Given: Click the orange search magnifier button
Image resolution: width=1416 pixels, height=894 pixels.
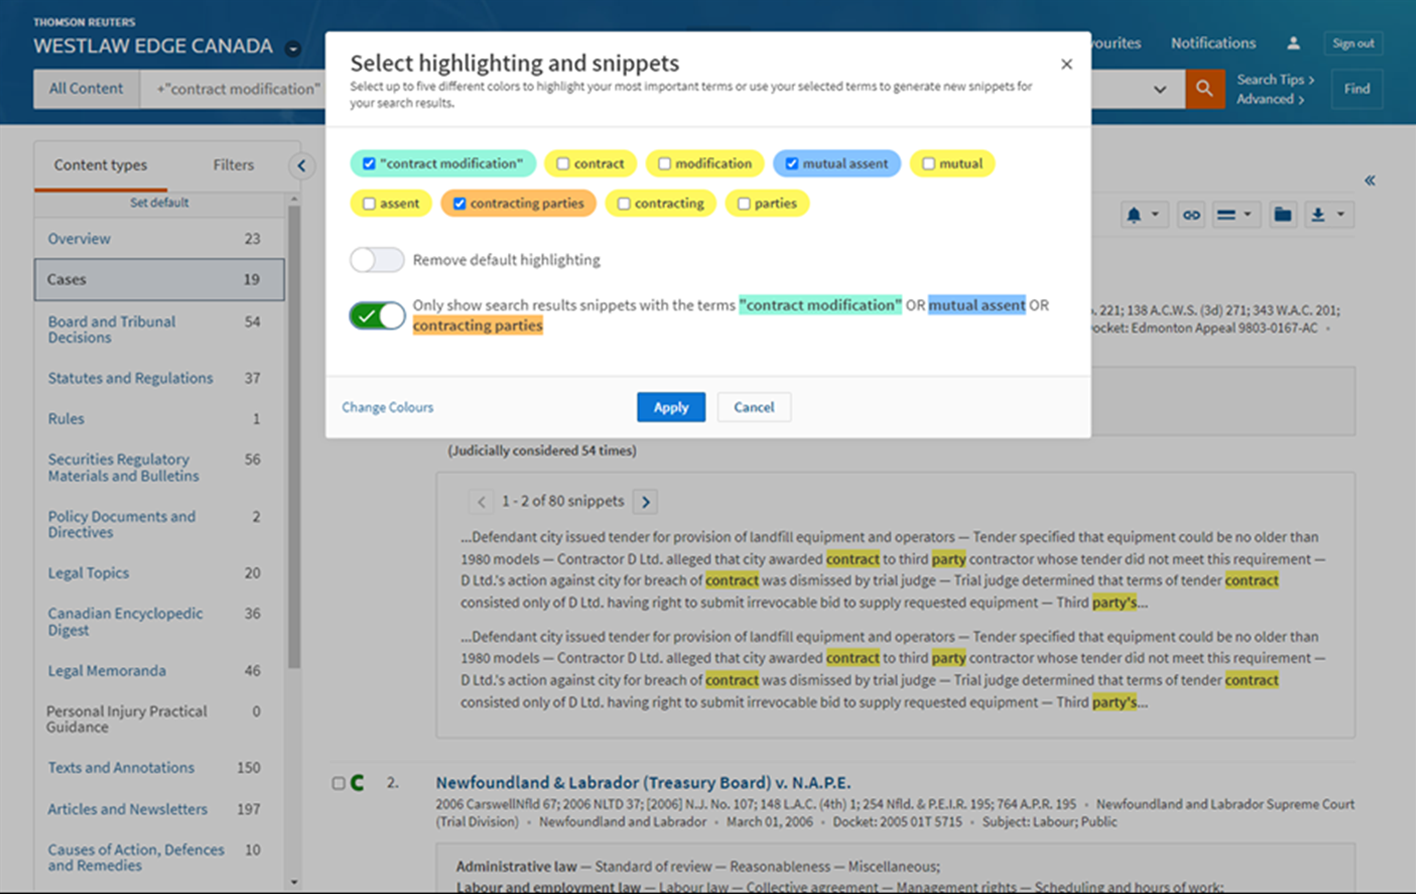Looking at the screenshot, I should 1204,89.
